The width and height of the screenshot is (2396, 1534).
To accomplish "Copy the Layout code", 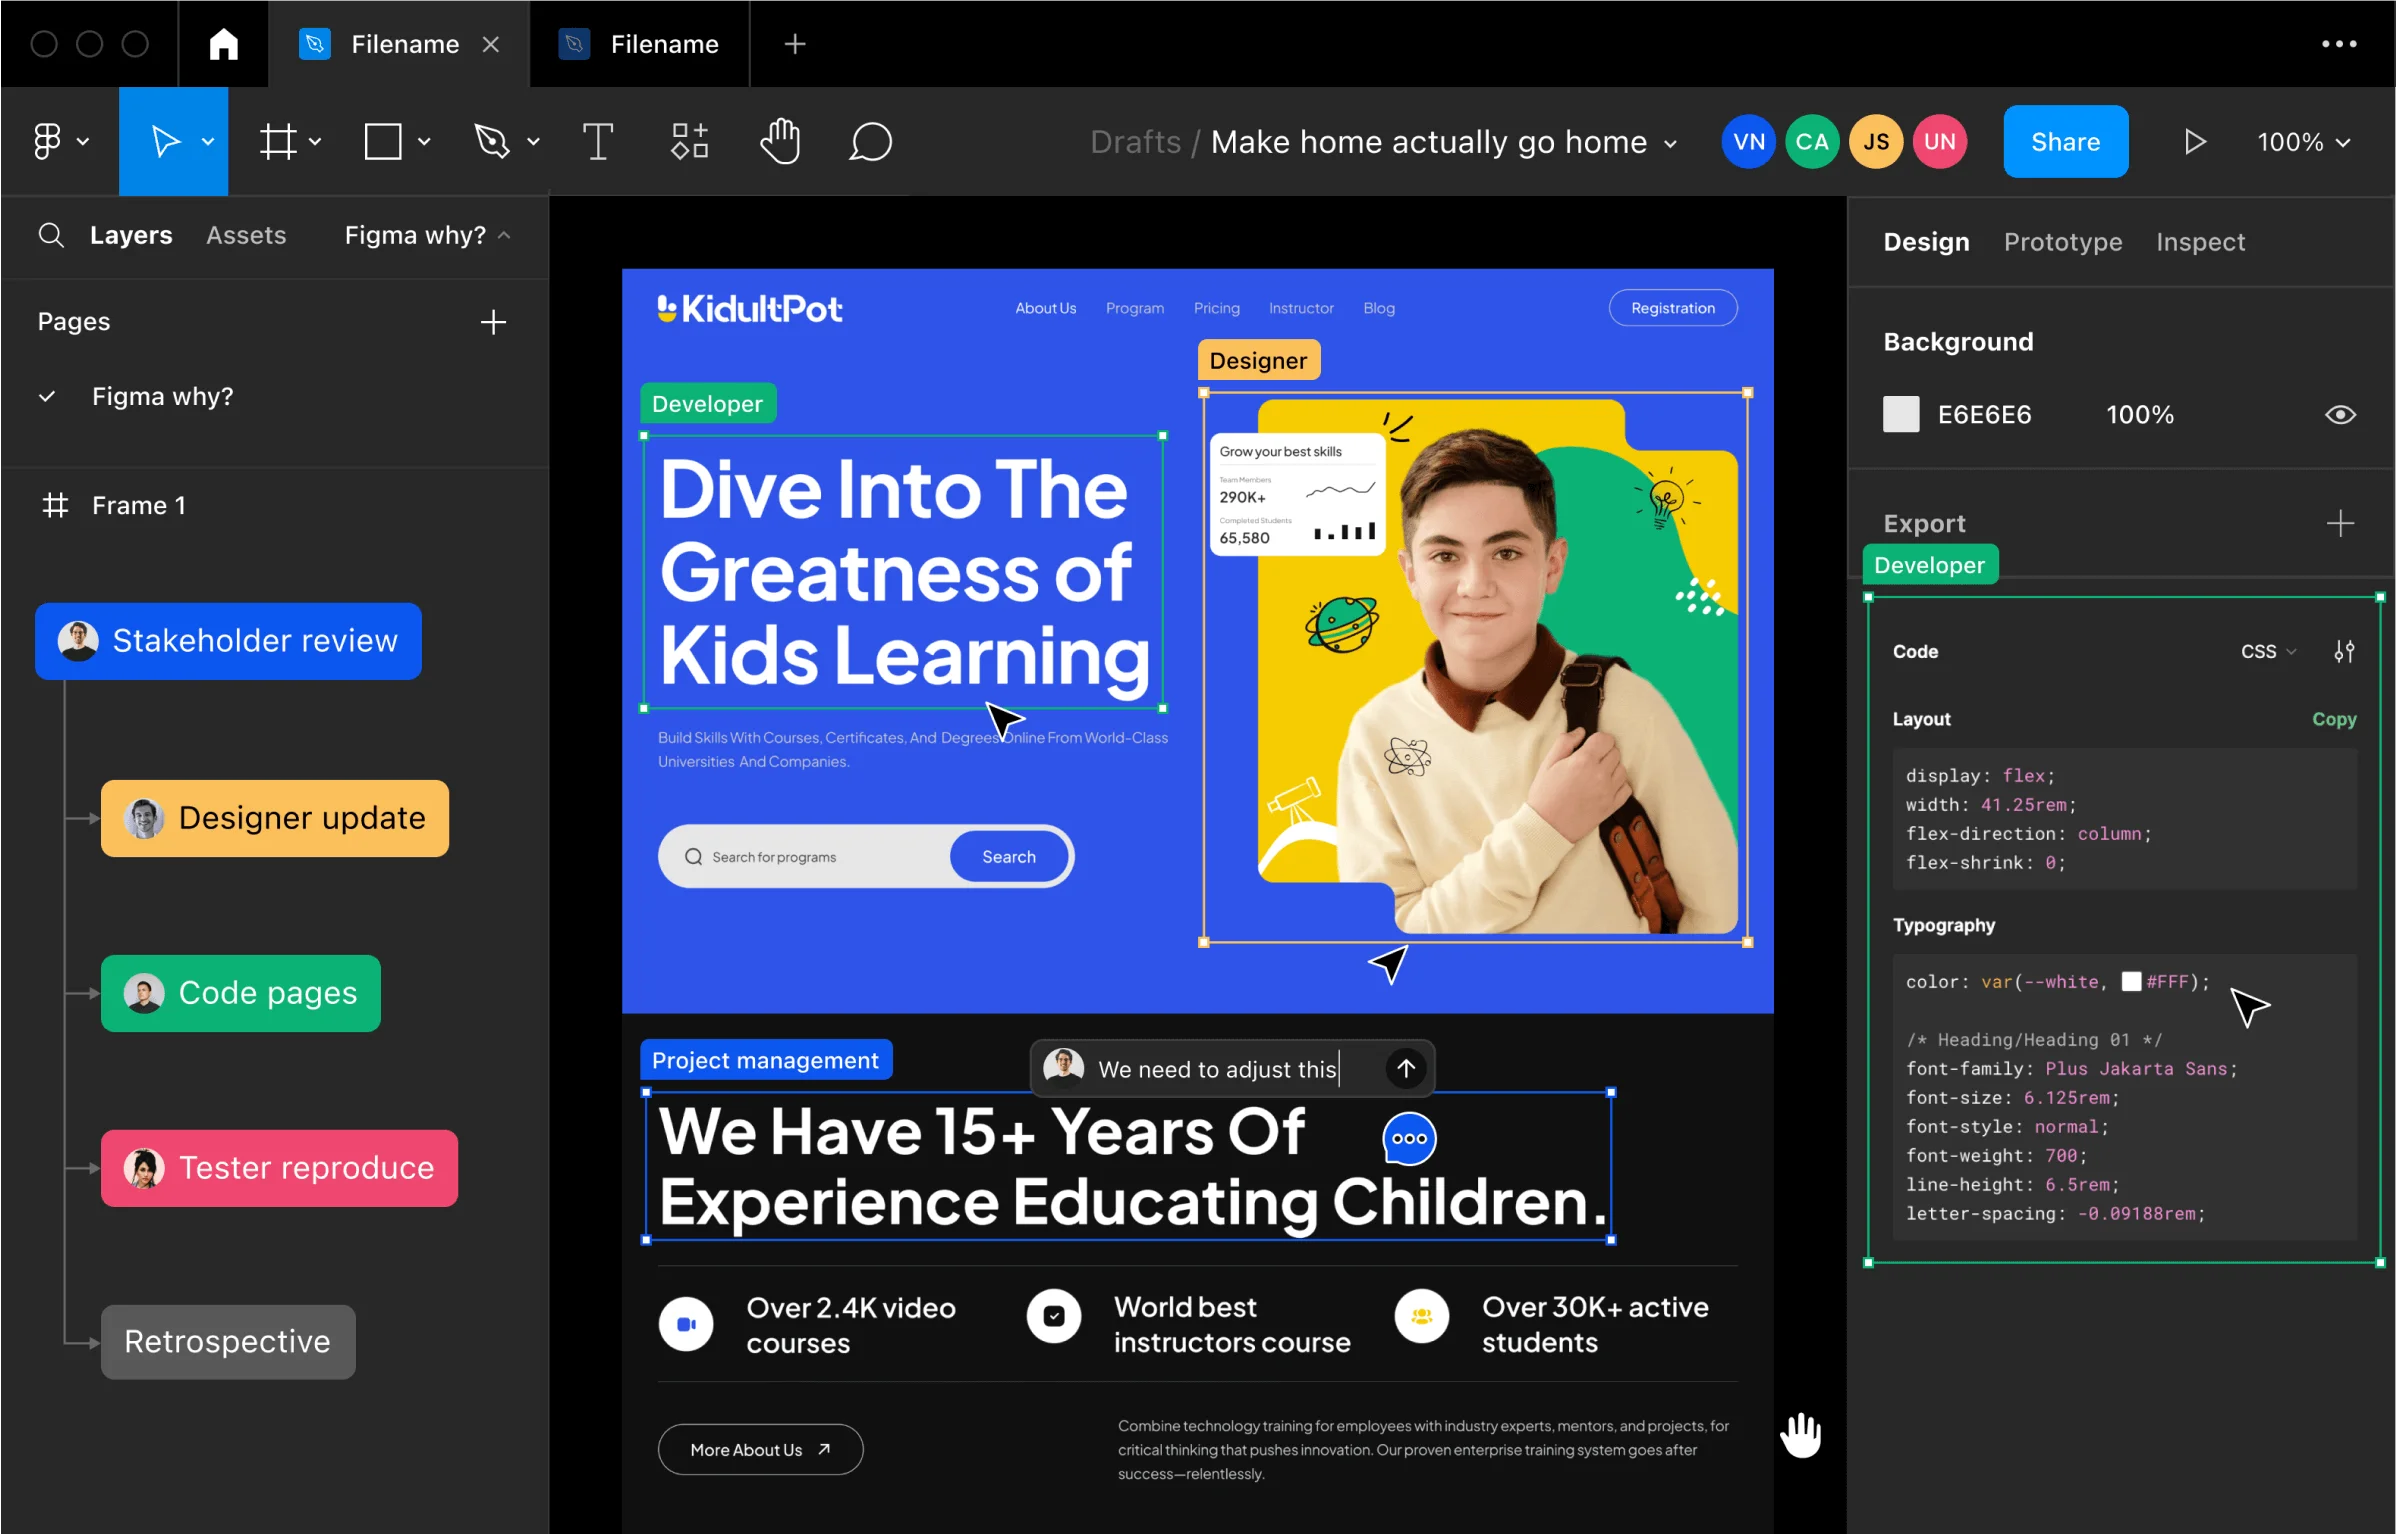I will tap(2333, 719).
